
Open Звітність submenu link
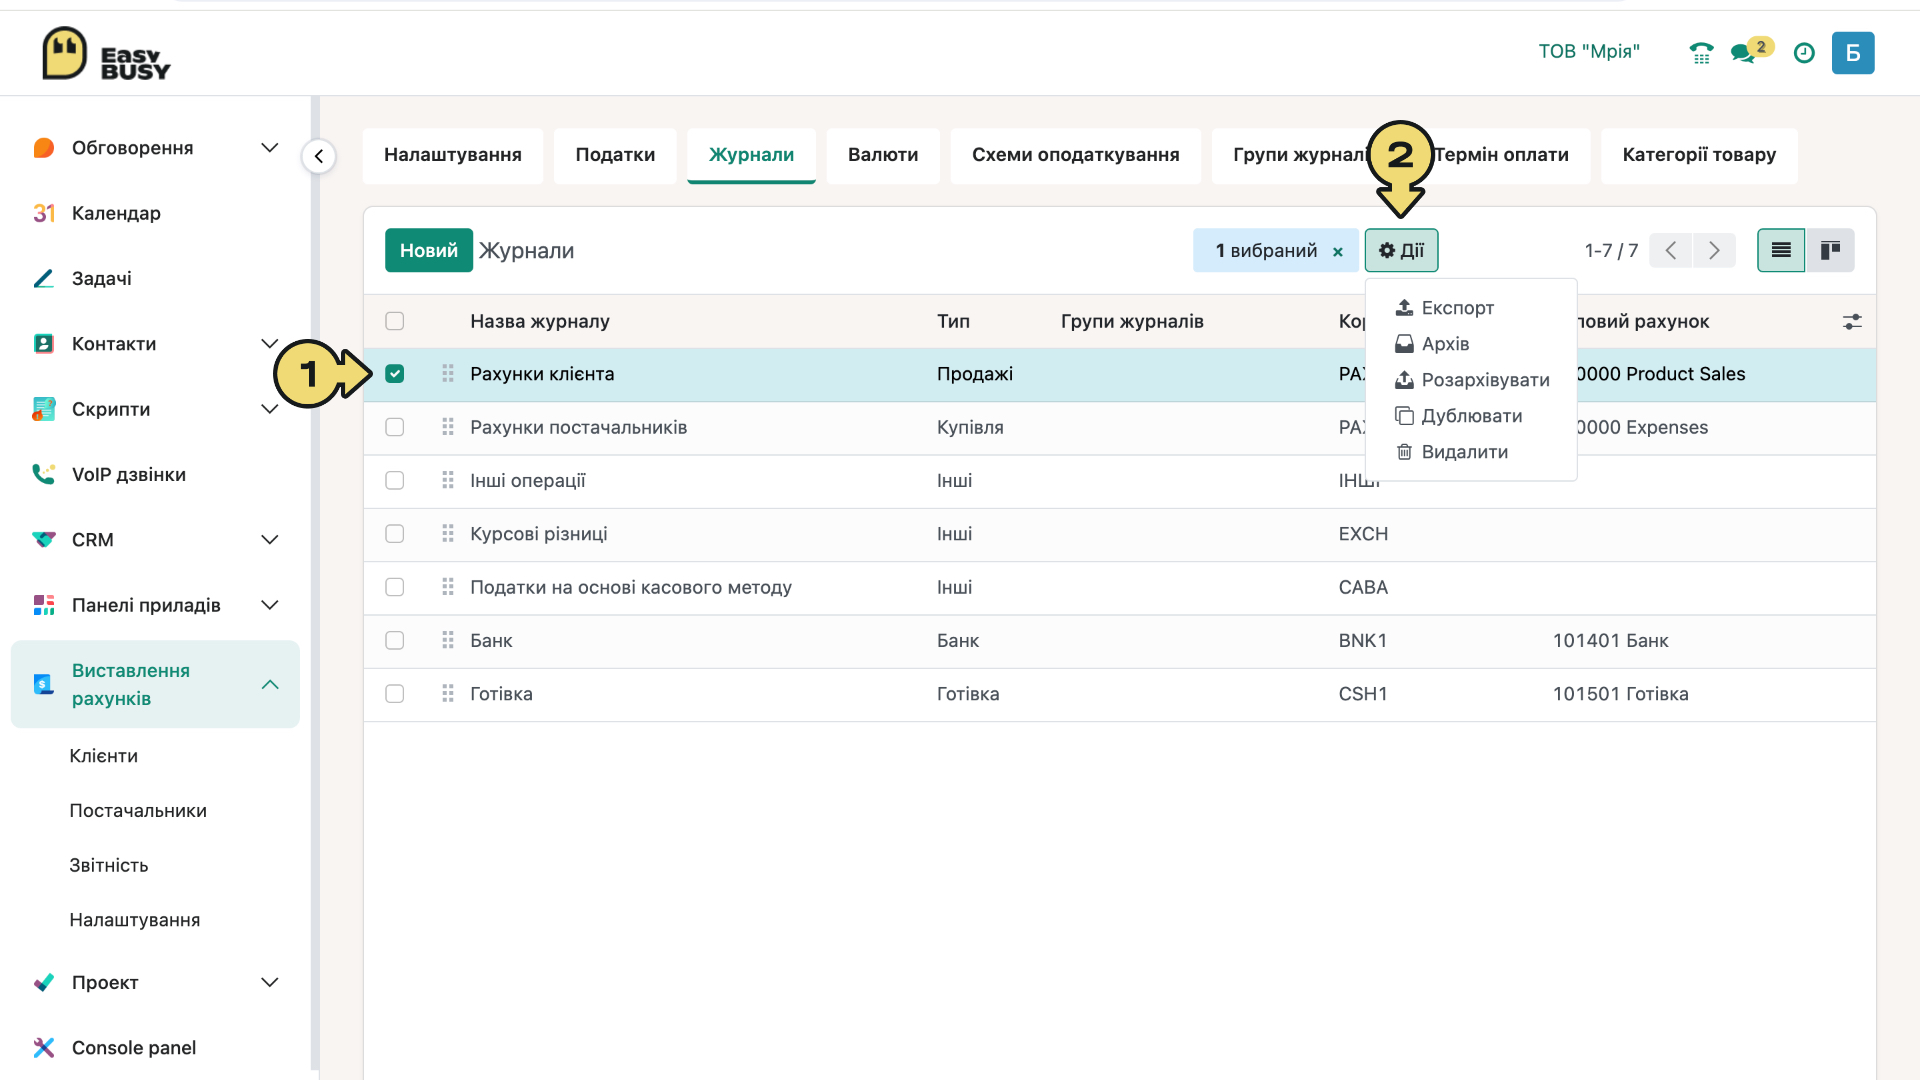point(109,866)
